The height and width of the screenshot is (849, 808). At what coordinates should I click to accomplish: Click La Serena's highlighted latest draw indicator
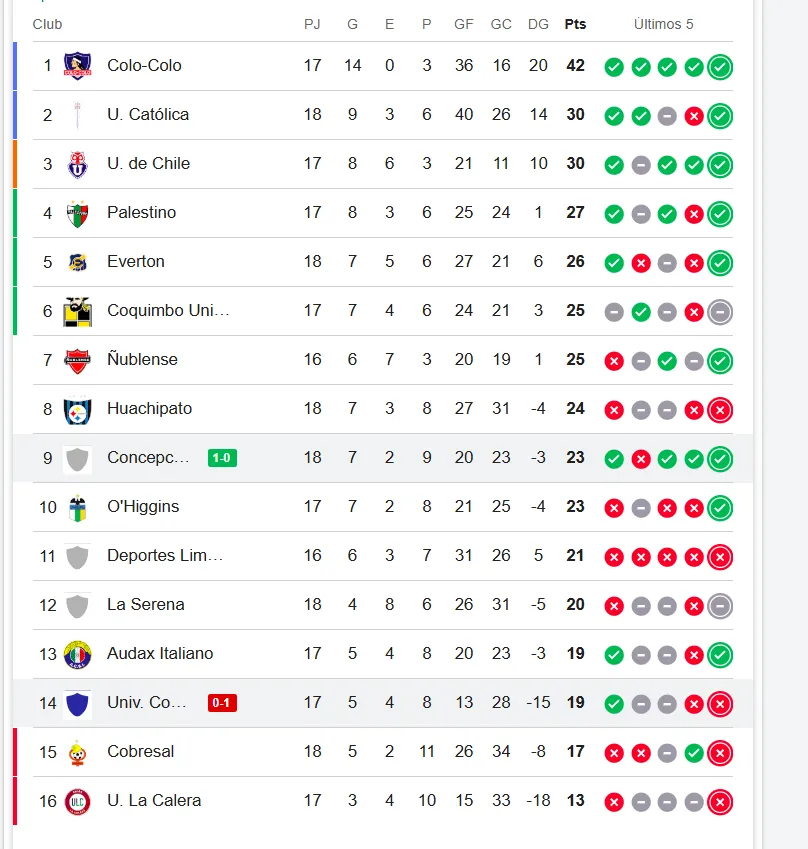click(720, 606)
